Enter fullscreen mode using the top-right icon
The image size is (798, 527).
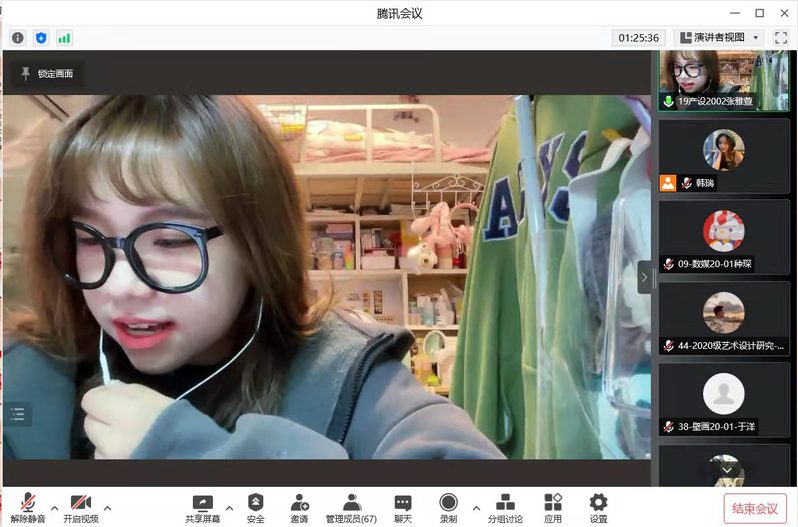pos(781,38)
